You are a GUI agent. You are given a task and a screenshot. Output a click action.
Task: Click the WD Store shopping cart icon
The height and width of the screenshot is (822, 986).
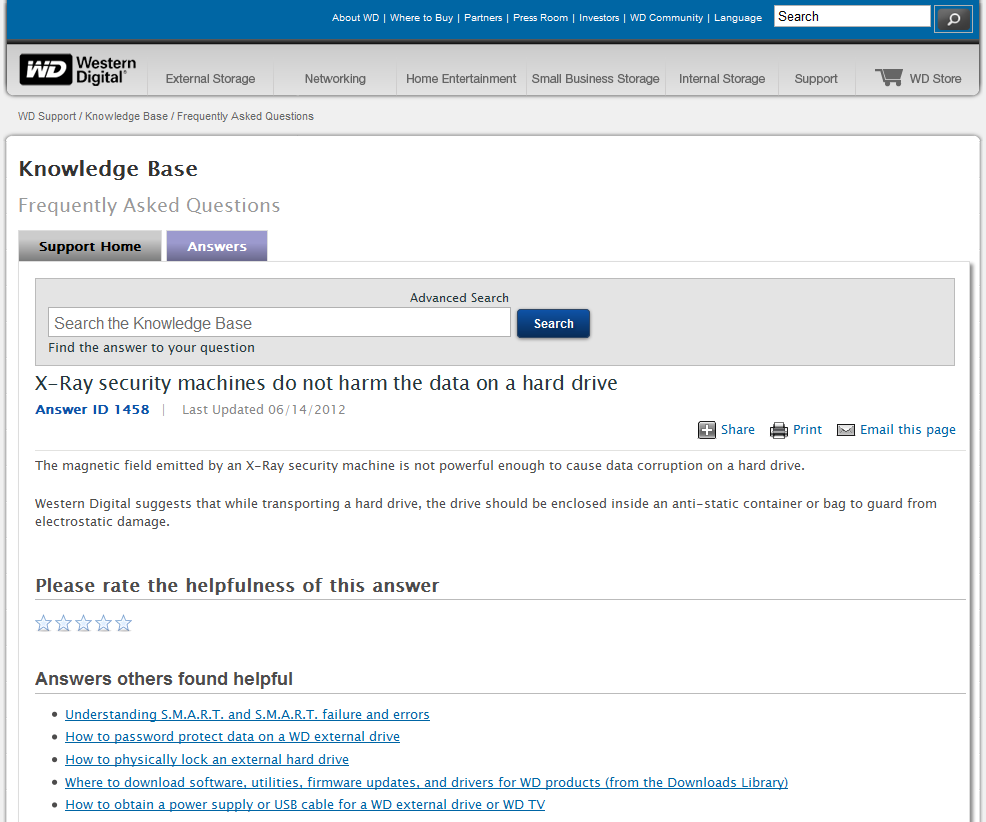point(889,78)
